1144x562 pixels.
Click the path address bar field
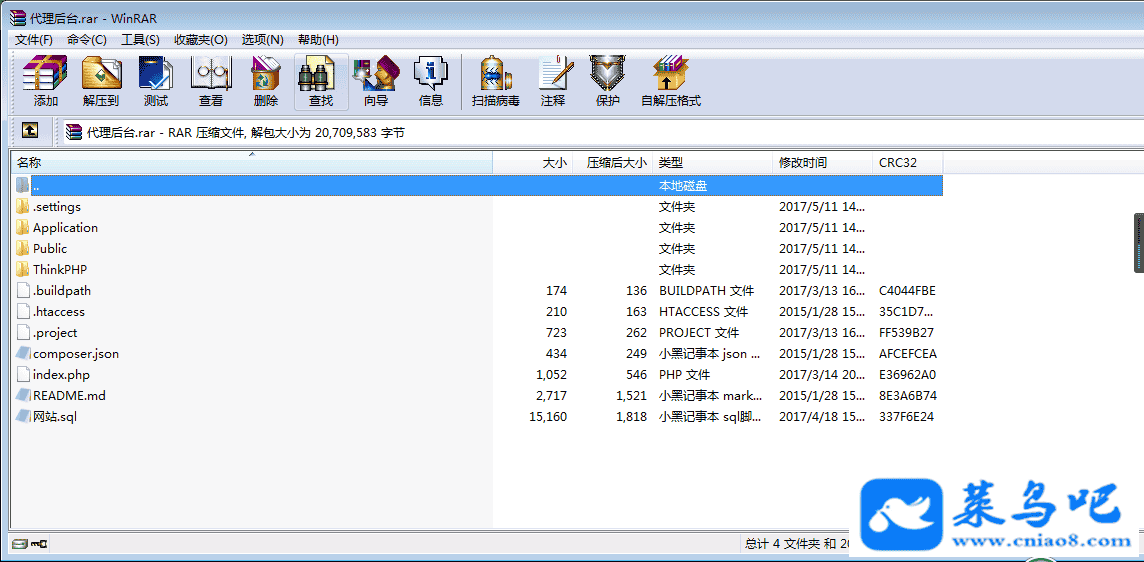point(600,132)
